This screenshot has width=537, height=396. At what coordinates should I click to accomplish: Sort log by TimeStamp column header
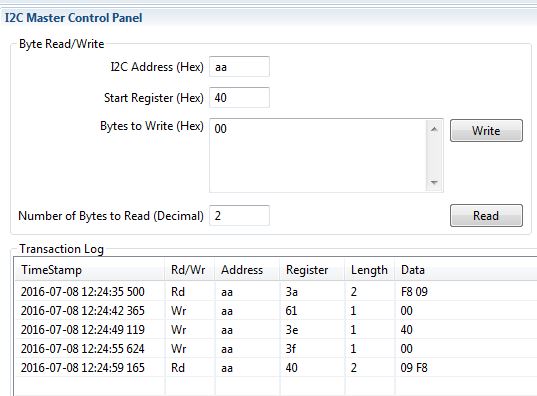90,270
